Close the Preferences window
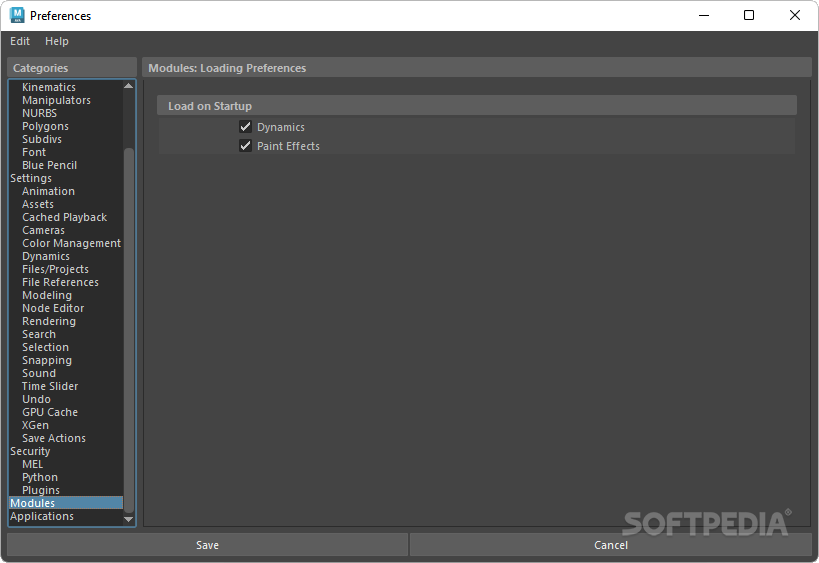 tap(794, 15)
